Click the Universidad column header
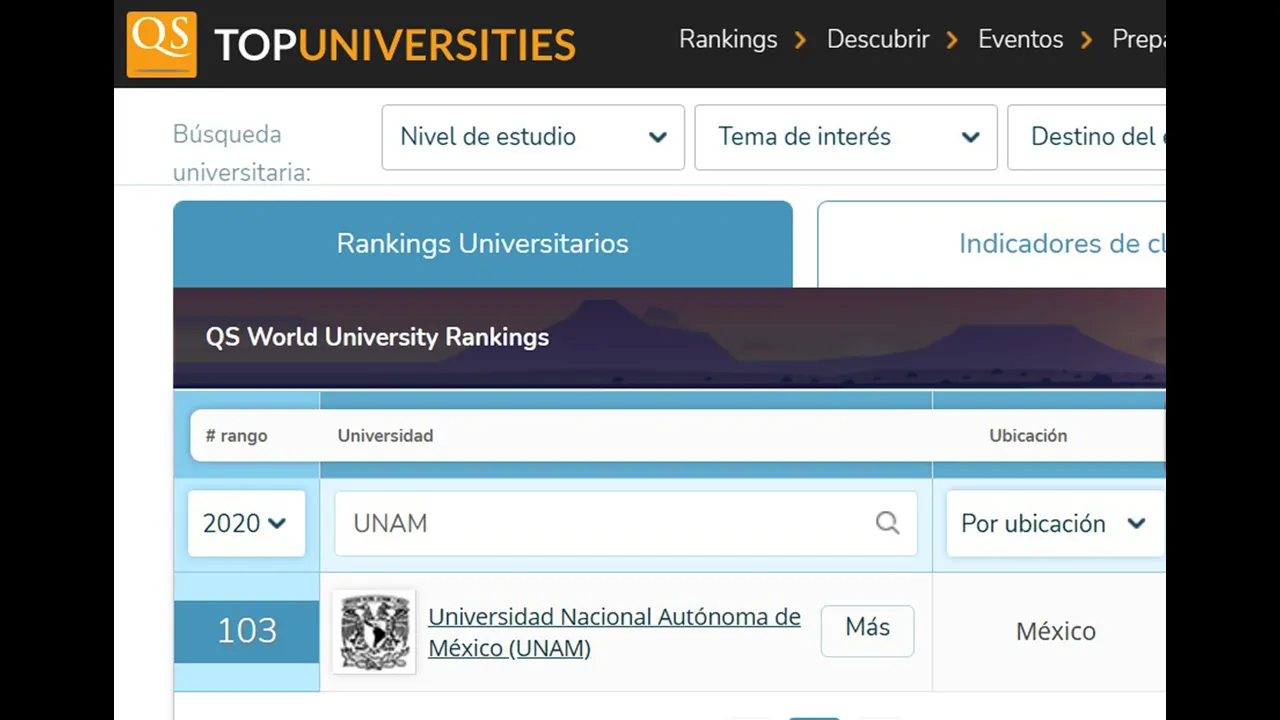The image size is (1280, 720). pos(385,436)
